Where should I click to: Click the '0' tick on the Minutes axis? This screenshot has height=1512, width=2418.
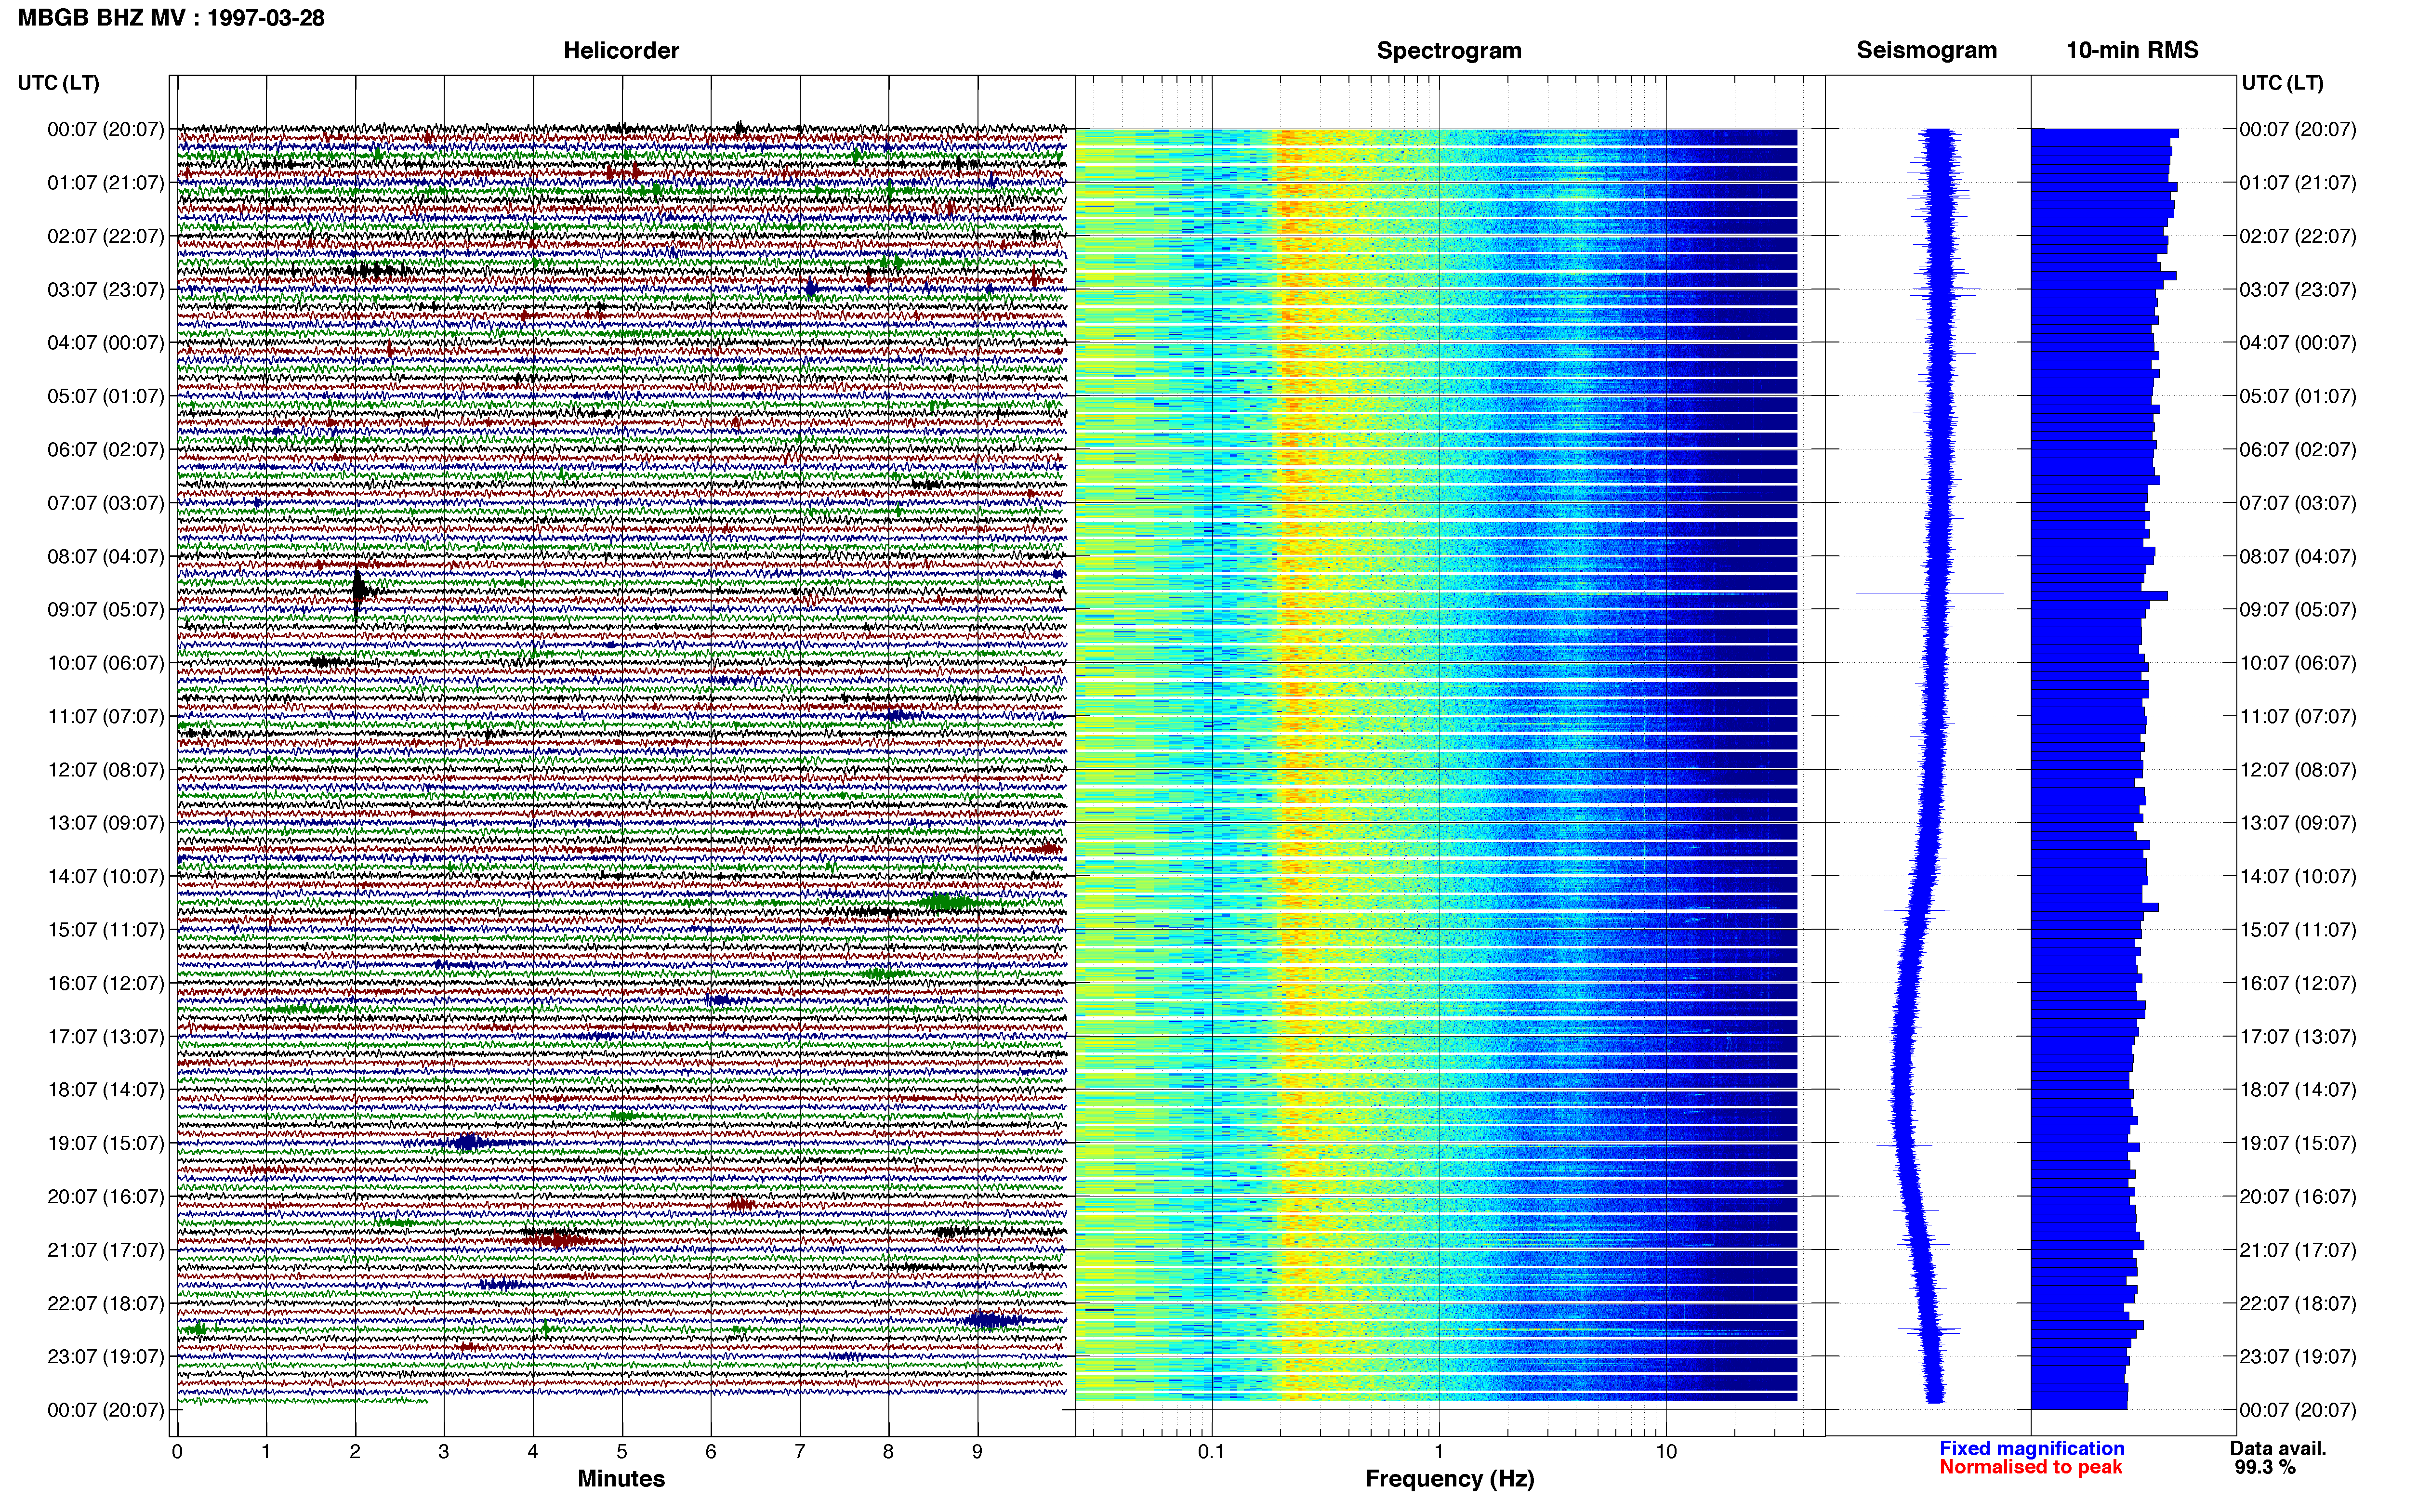(177, 1452)
